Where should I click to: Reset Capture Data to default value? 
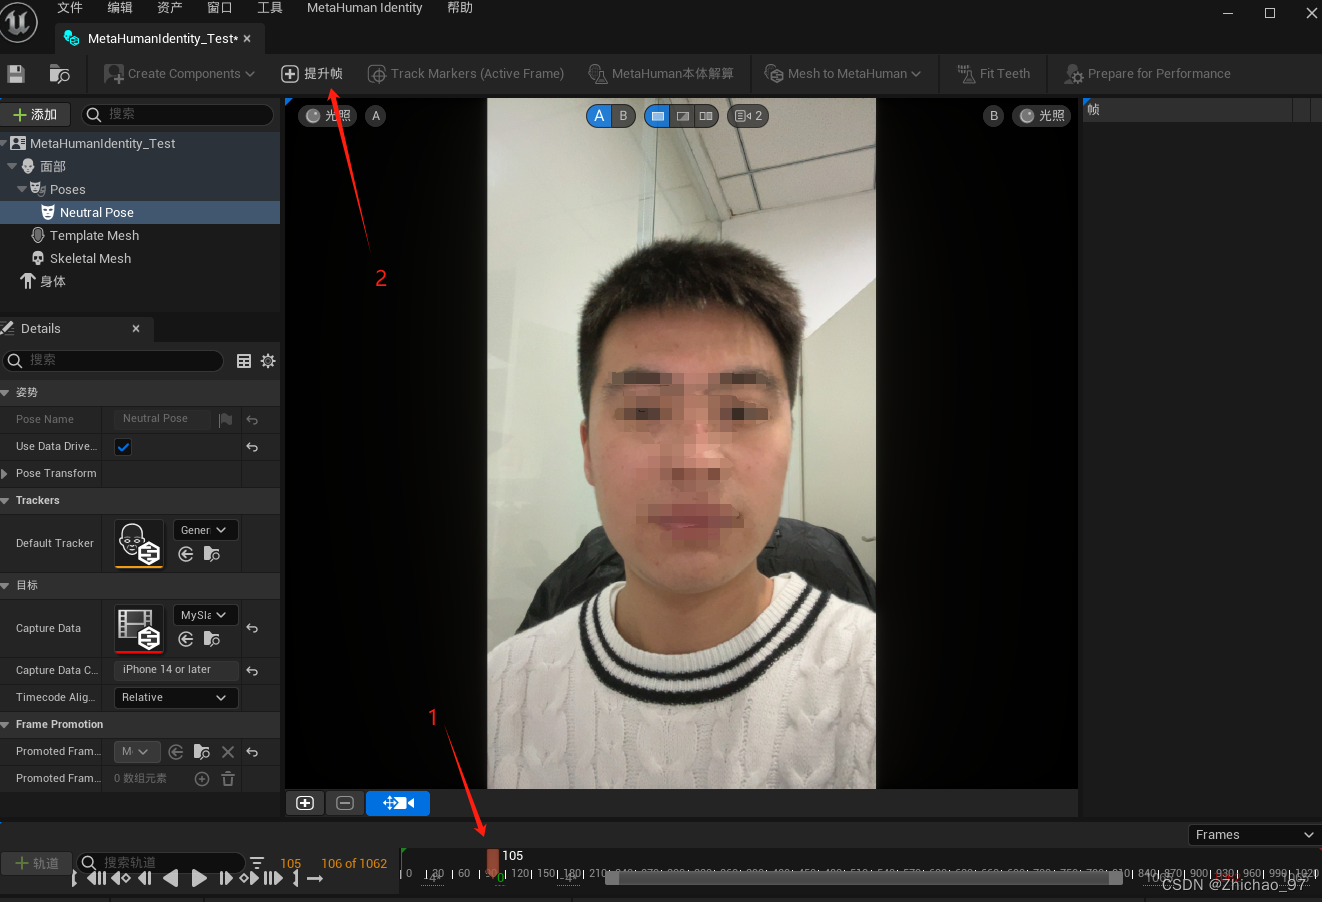pos(252,629)
